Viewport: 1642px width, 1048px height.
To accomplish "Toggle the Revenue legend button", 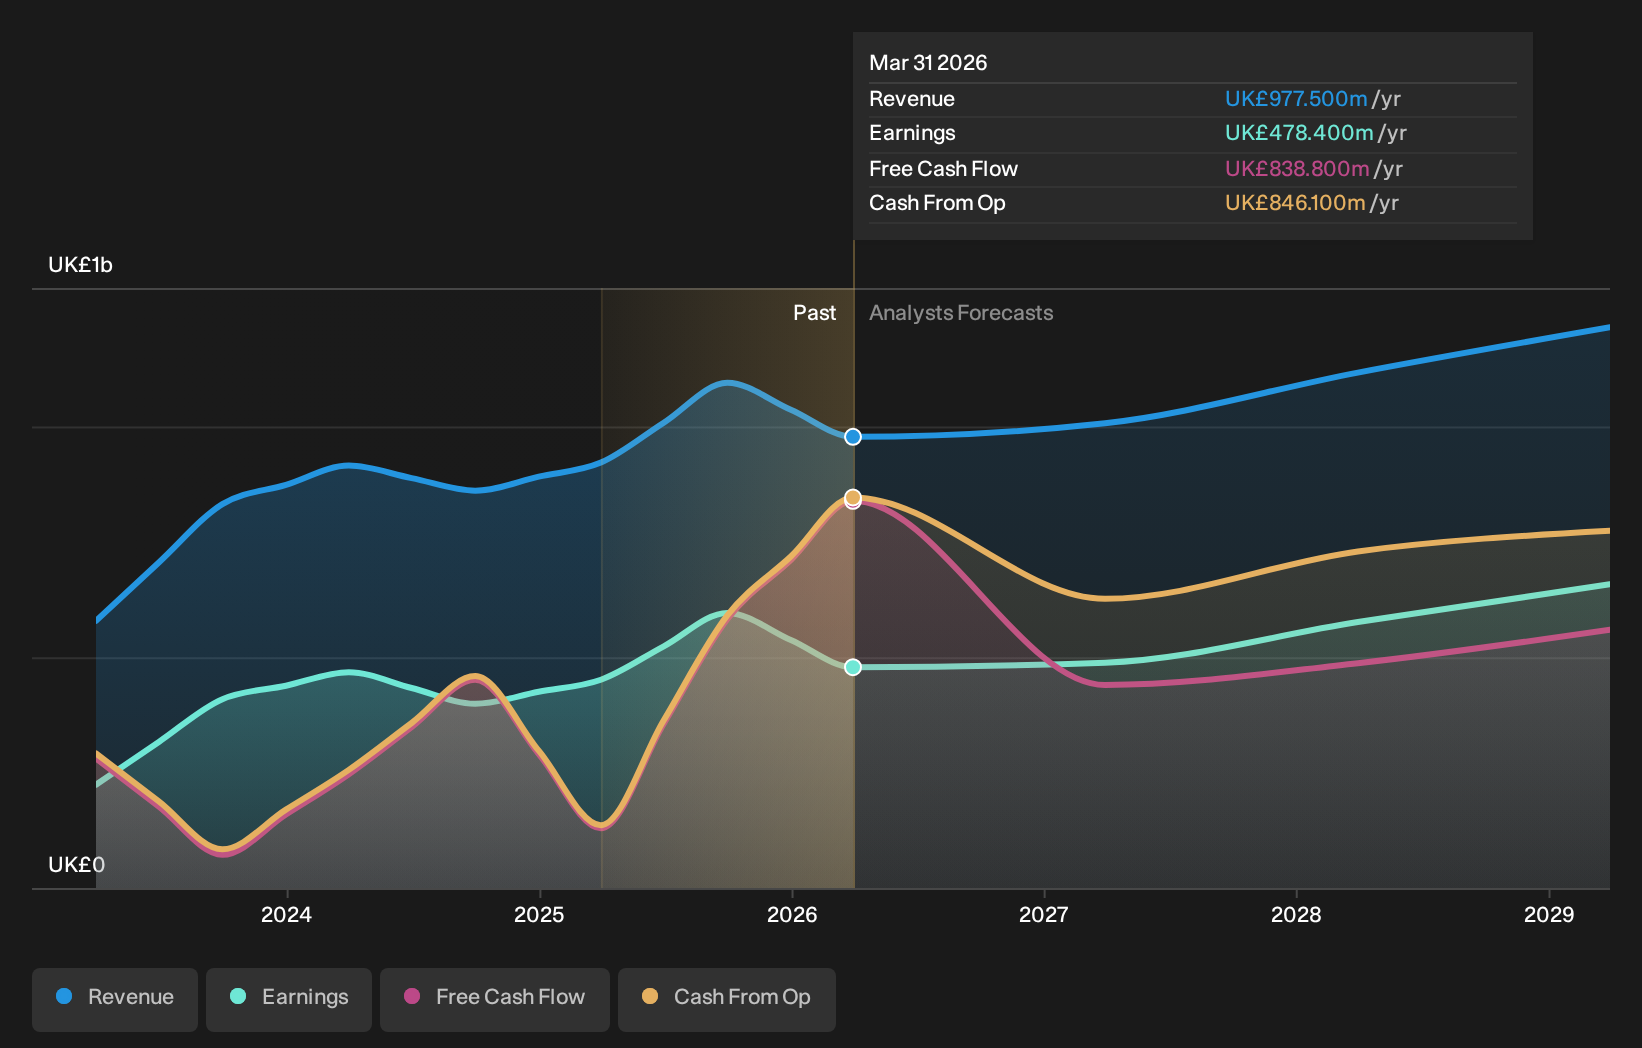I will 115,999.
